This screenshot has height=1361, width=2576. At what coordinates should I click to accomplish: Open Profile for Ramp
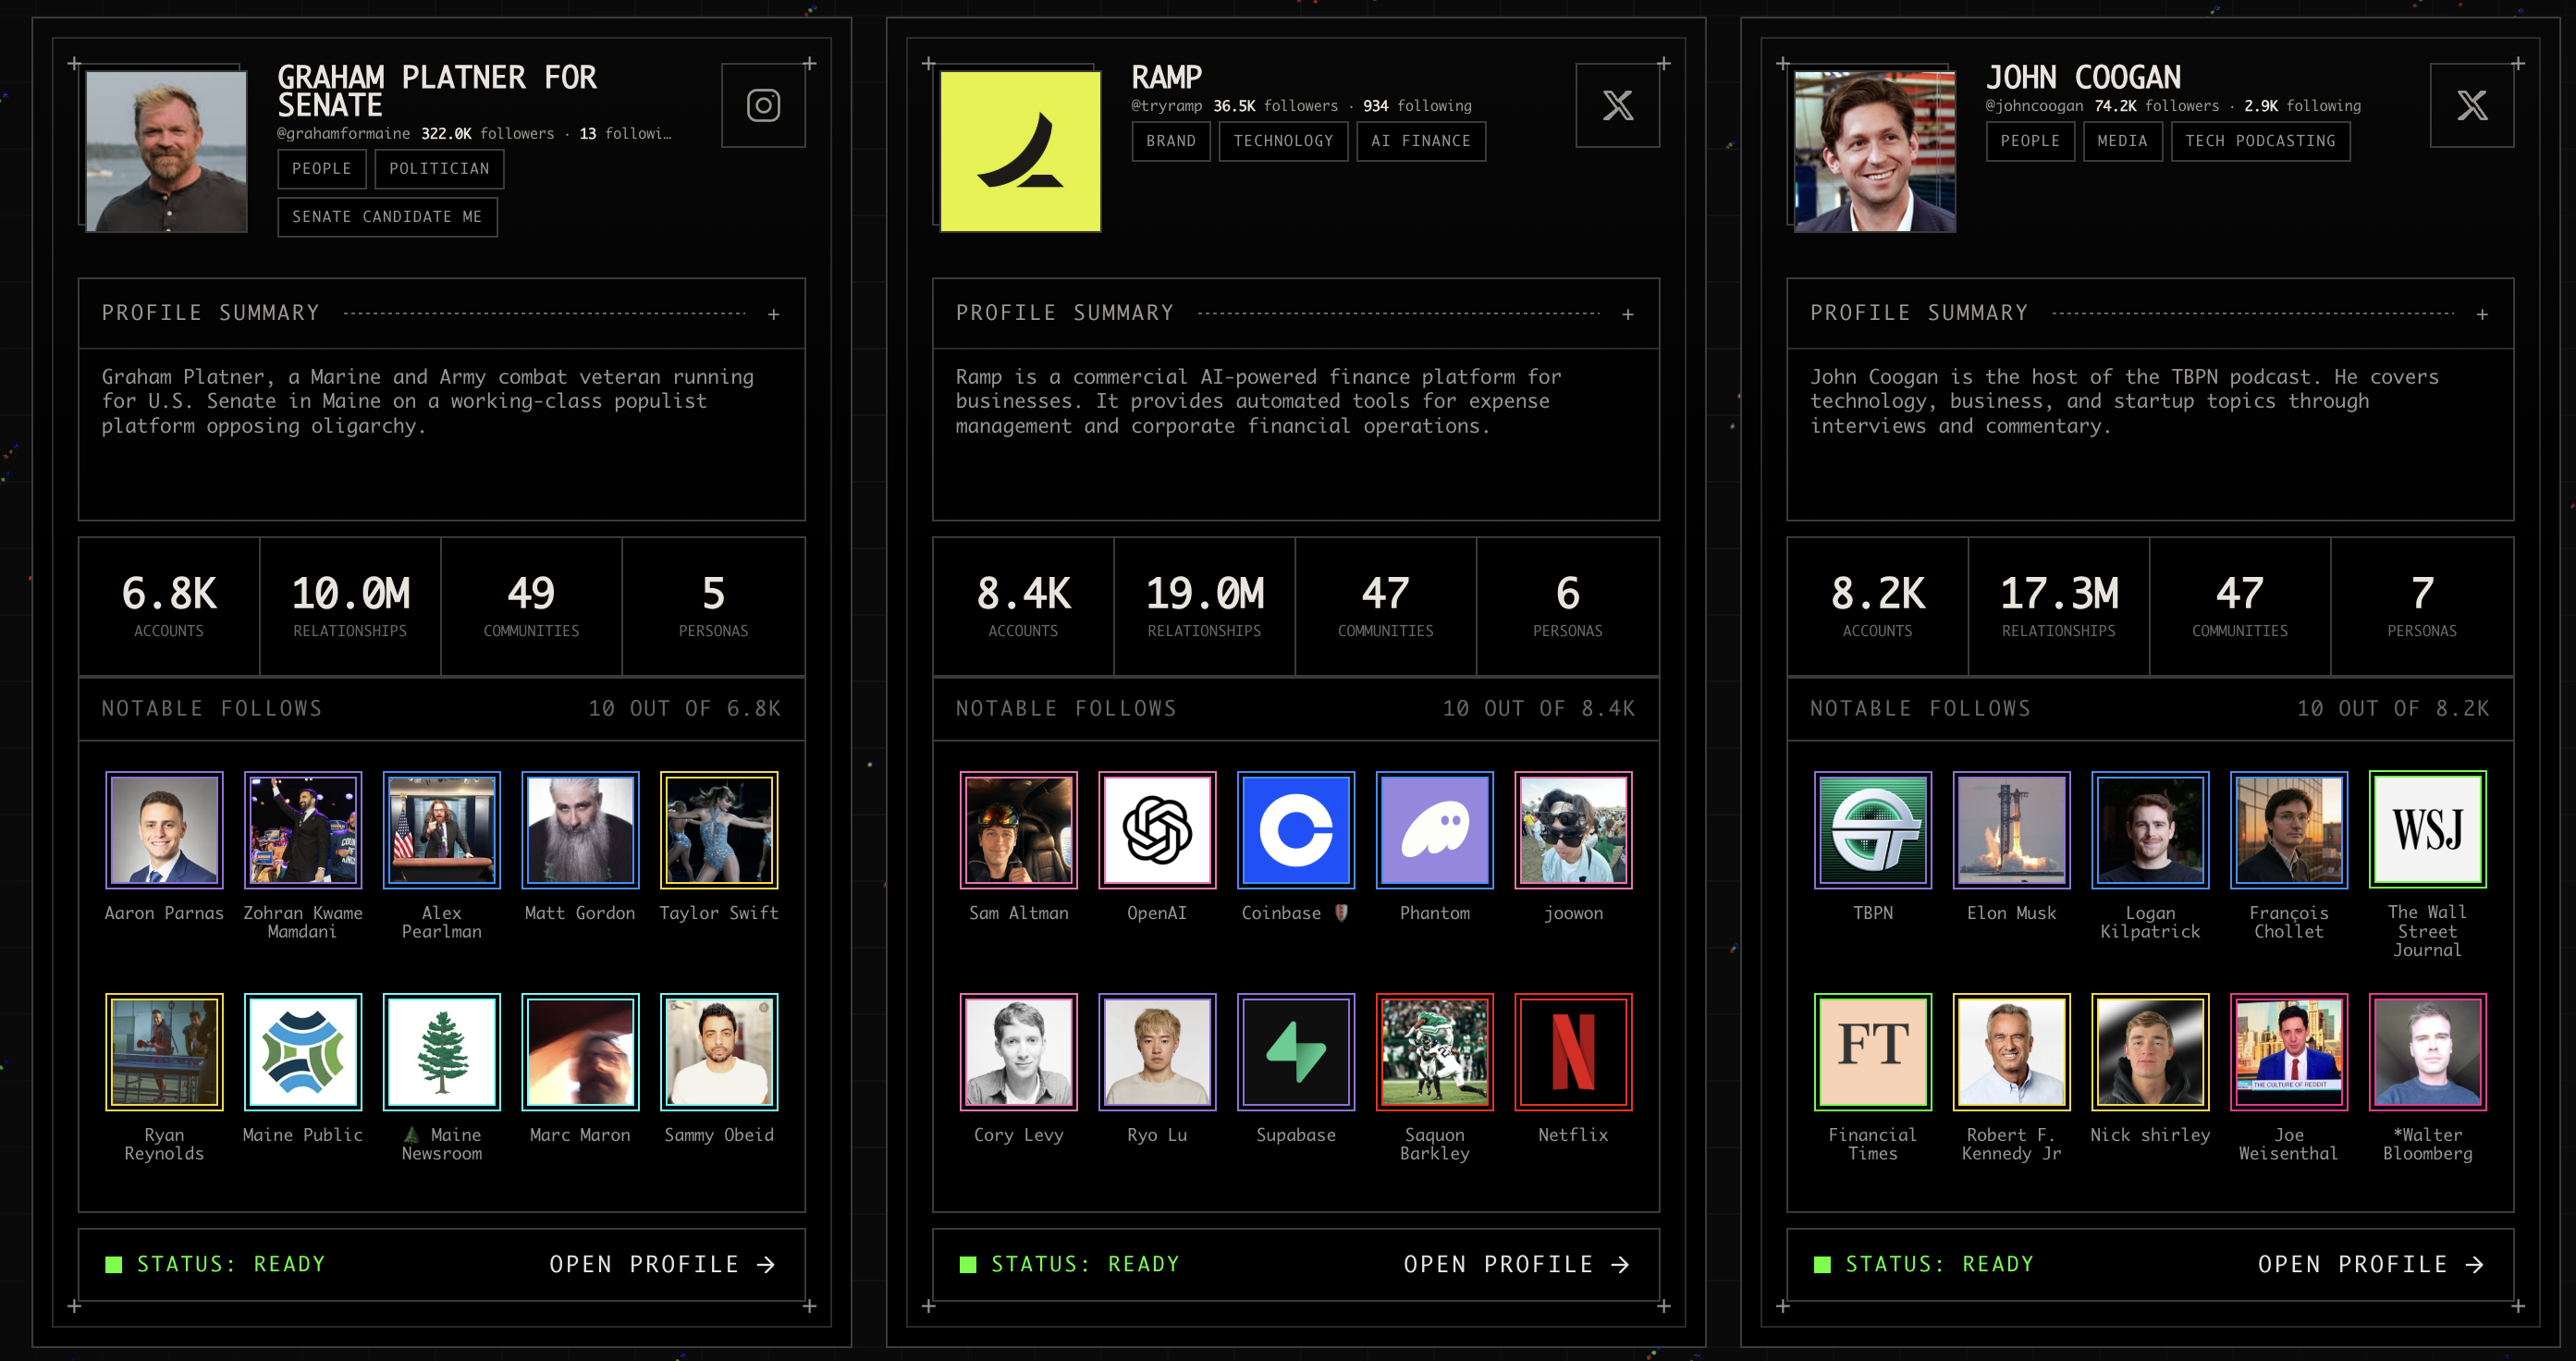pyautogui.click(x=1516, y=1264)
